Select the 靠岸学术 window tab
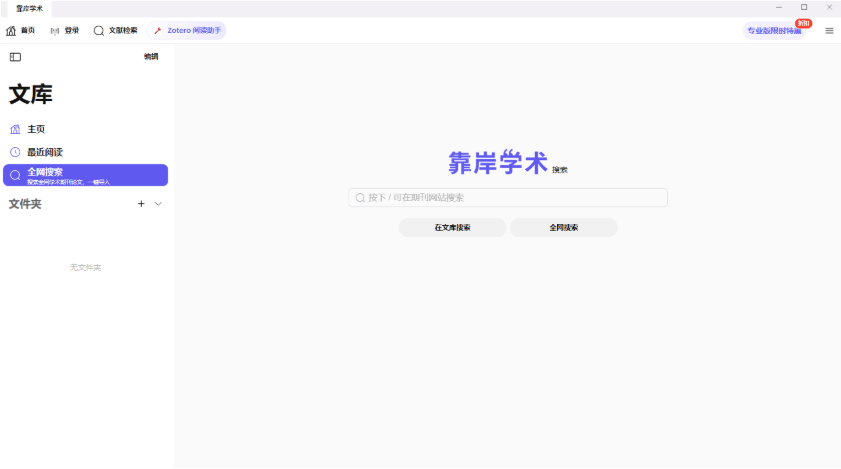The width and height of the screenshot is (841, 469). (x=29, y=9)
